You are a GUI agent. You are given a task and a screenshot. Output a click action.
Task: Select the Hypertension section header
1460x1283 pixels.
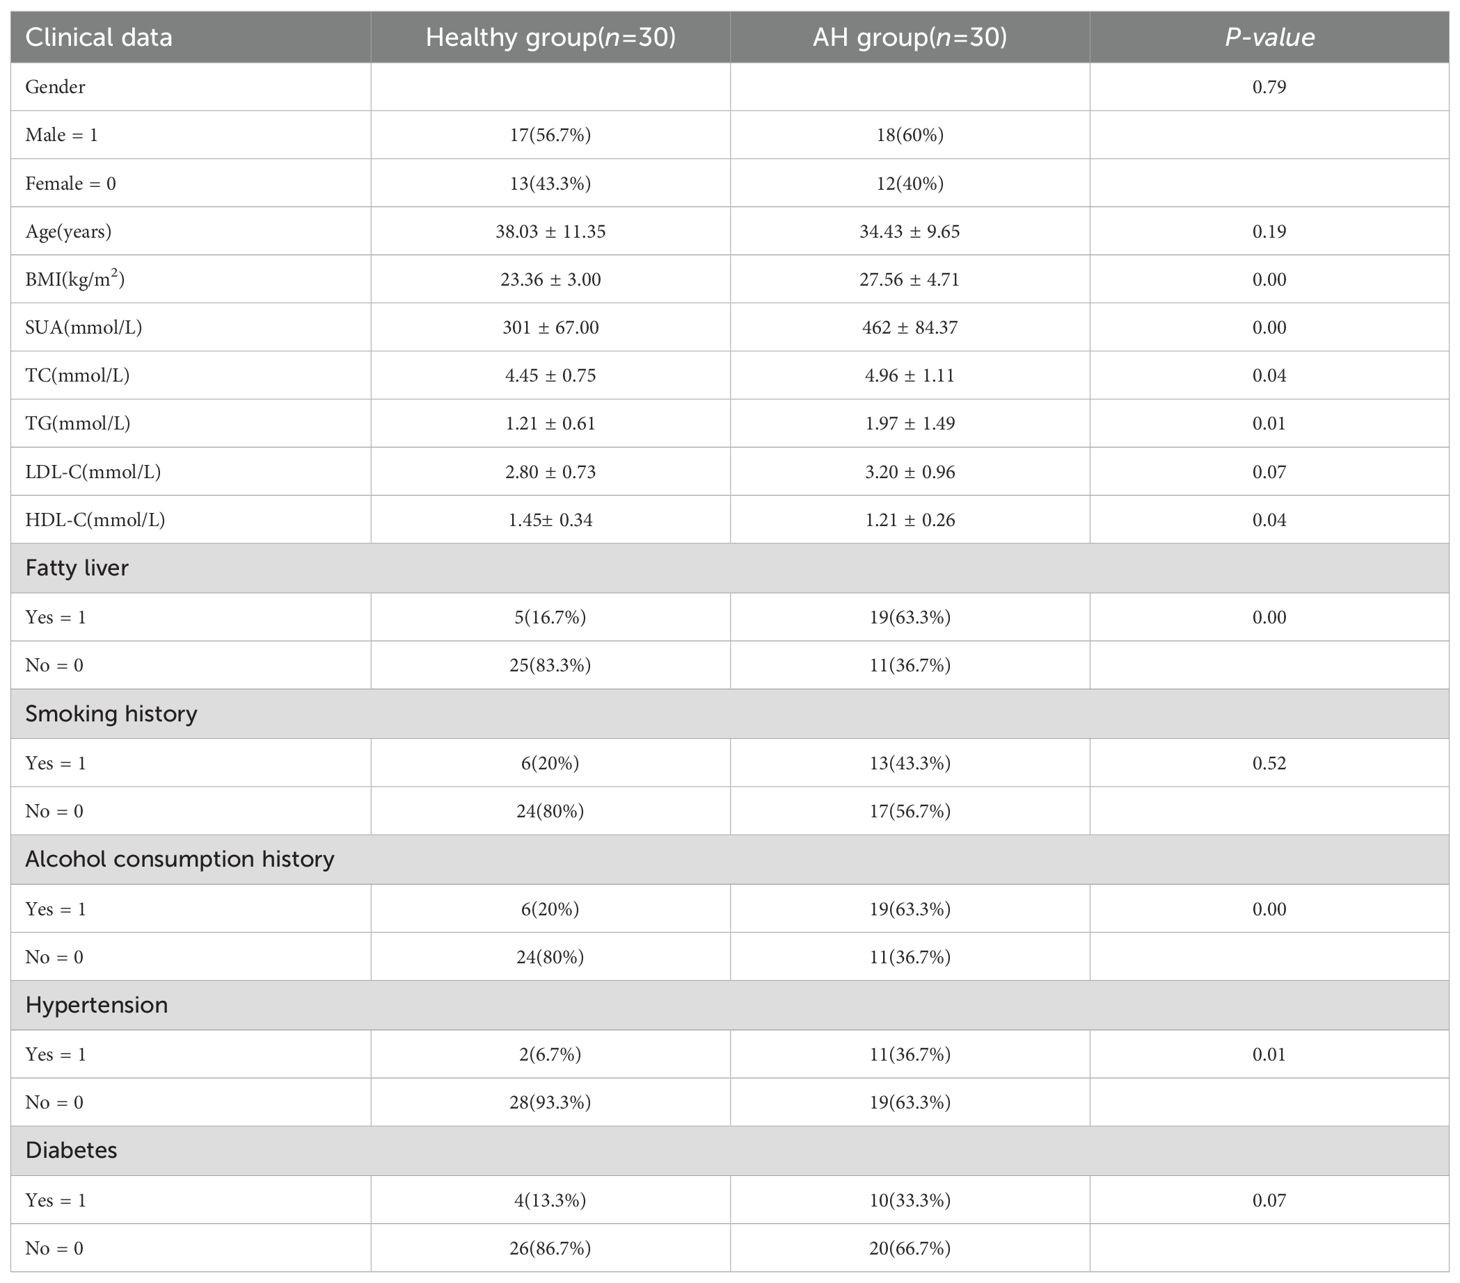[x=96, y=1005]
